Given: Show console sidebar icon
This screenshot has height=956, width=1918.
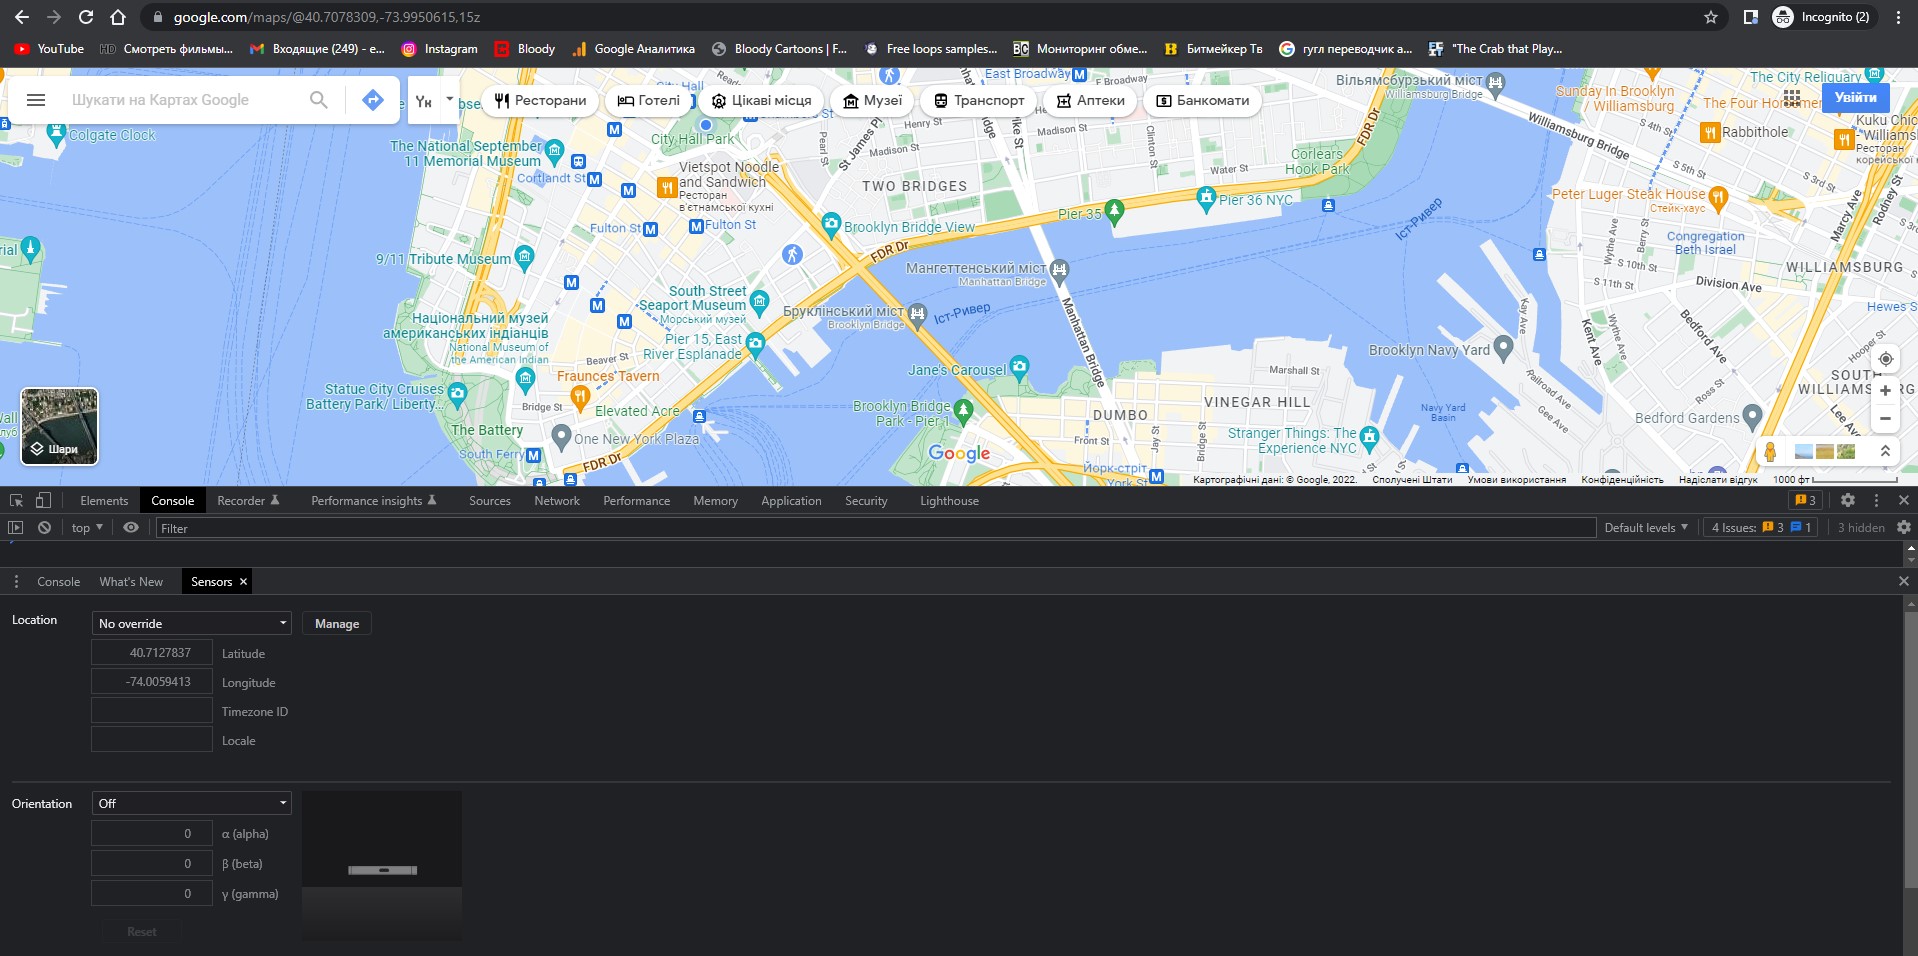Looking at the screenshot, I should [15, 528].
